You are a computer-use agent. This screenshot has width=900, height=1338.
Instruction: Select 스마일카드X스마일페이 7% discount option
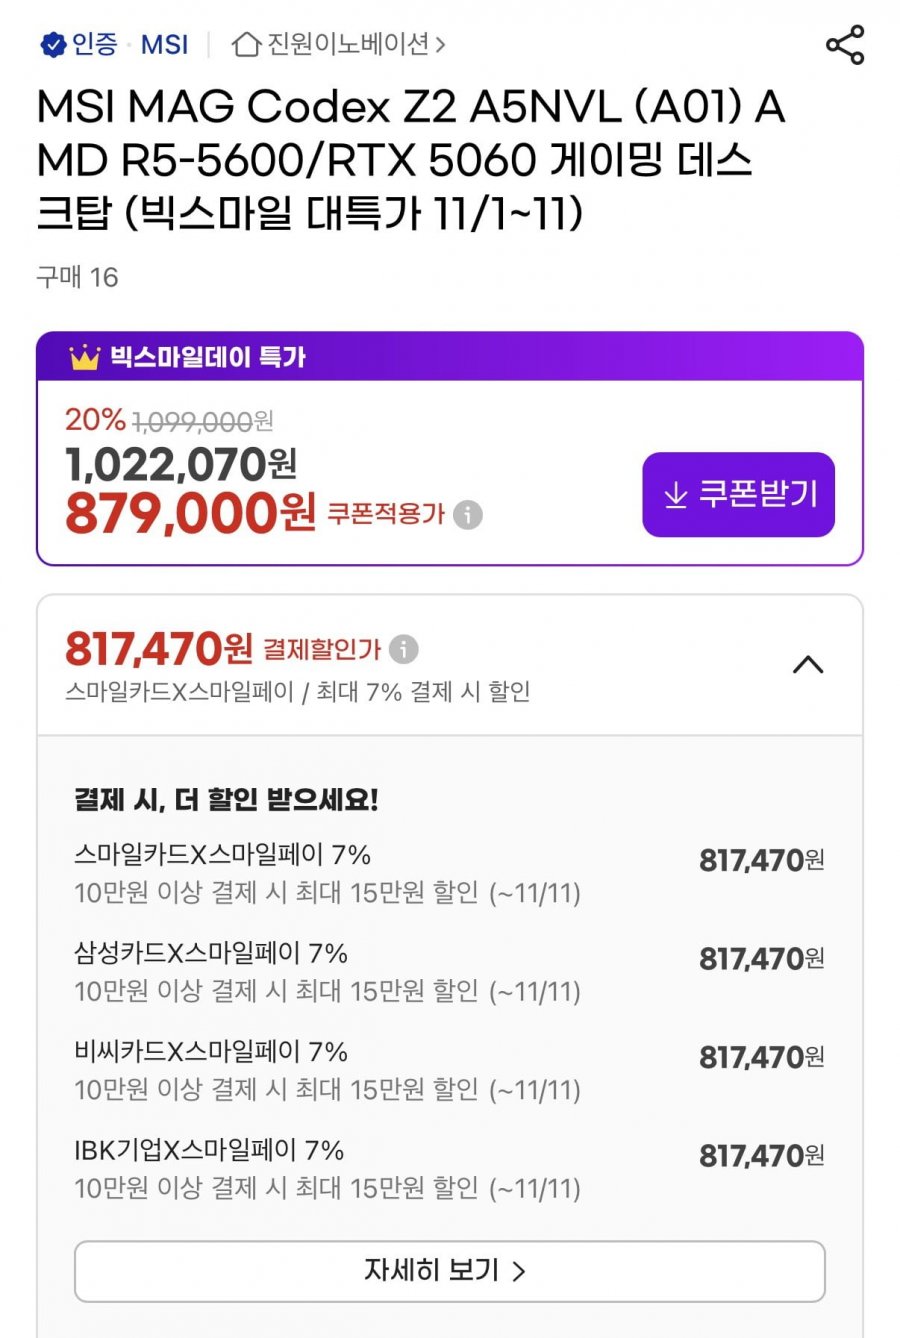[x=450, y=873]
